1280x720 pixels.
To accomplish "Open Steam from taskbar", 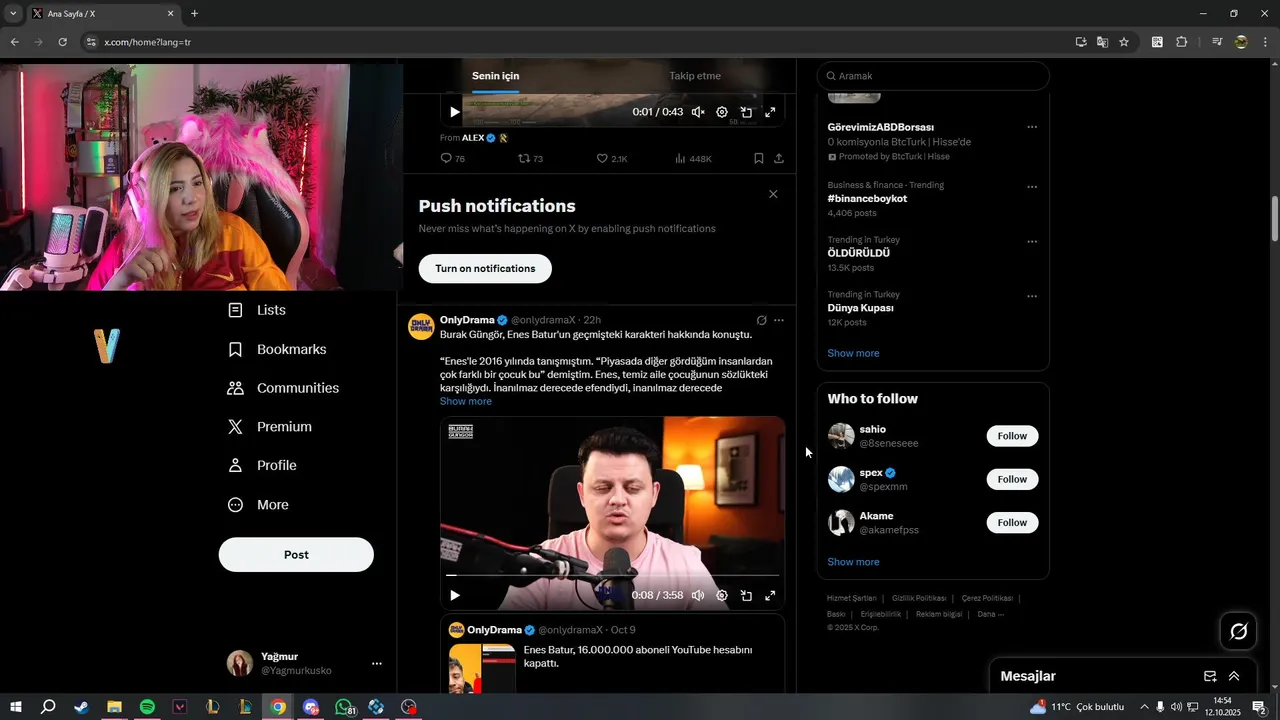I will [81, 707].
